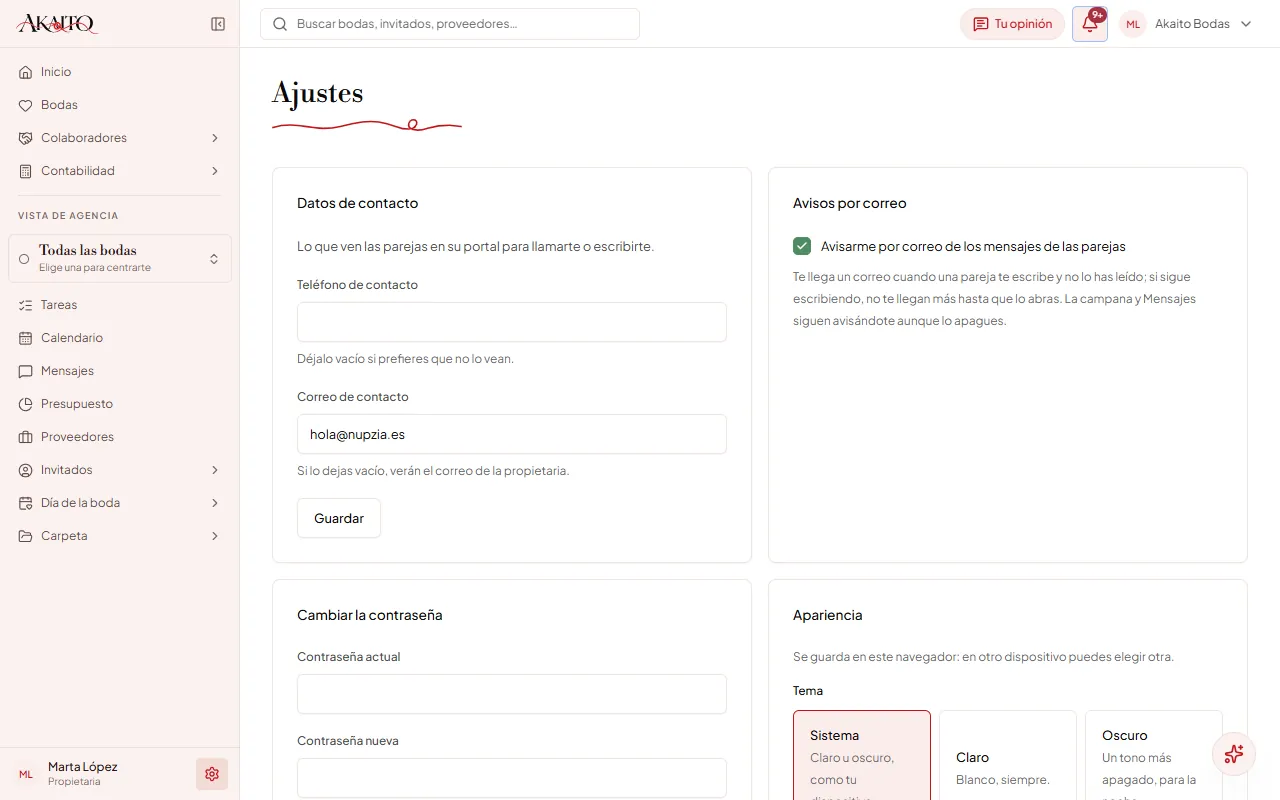
Task: Click the heart icon beside Bodas
Action: 26,105
